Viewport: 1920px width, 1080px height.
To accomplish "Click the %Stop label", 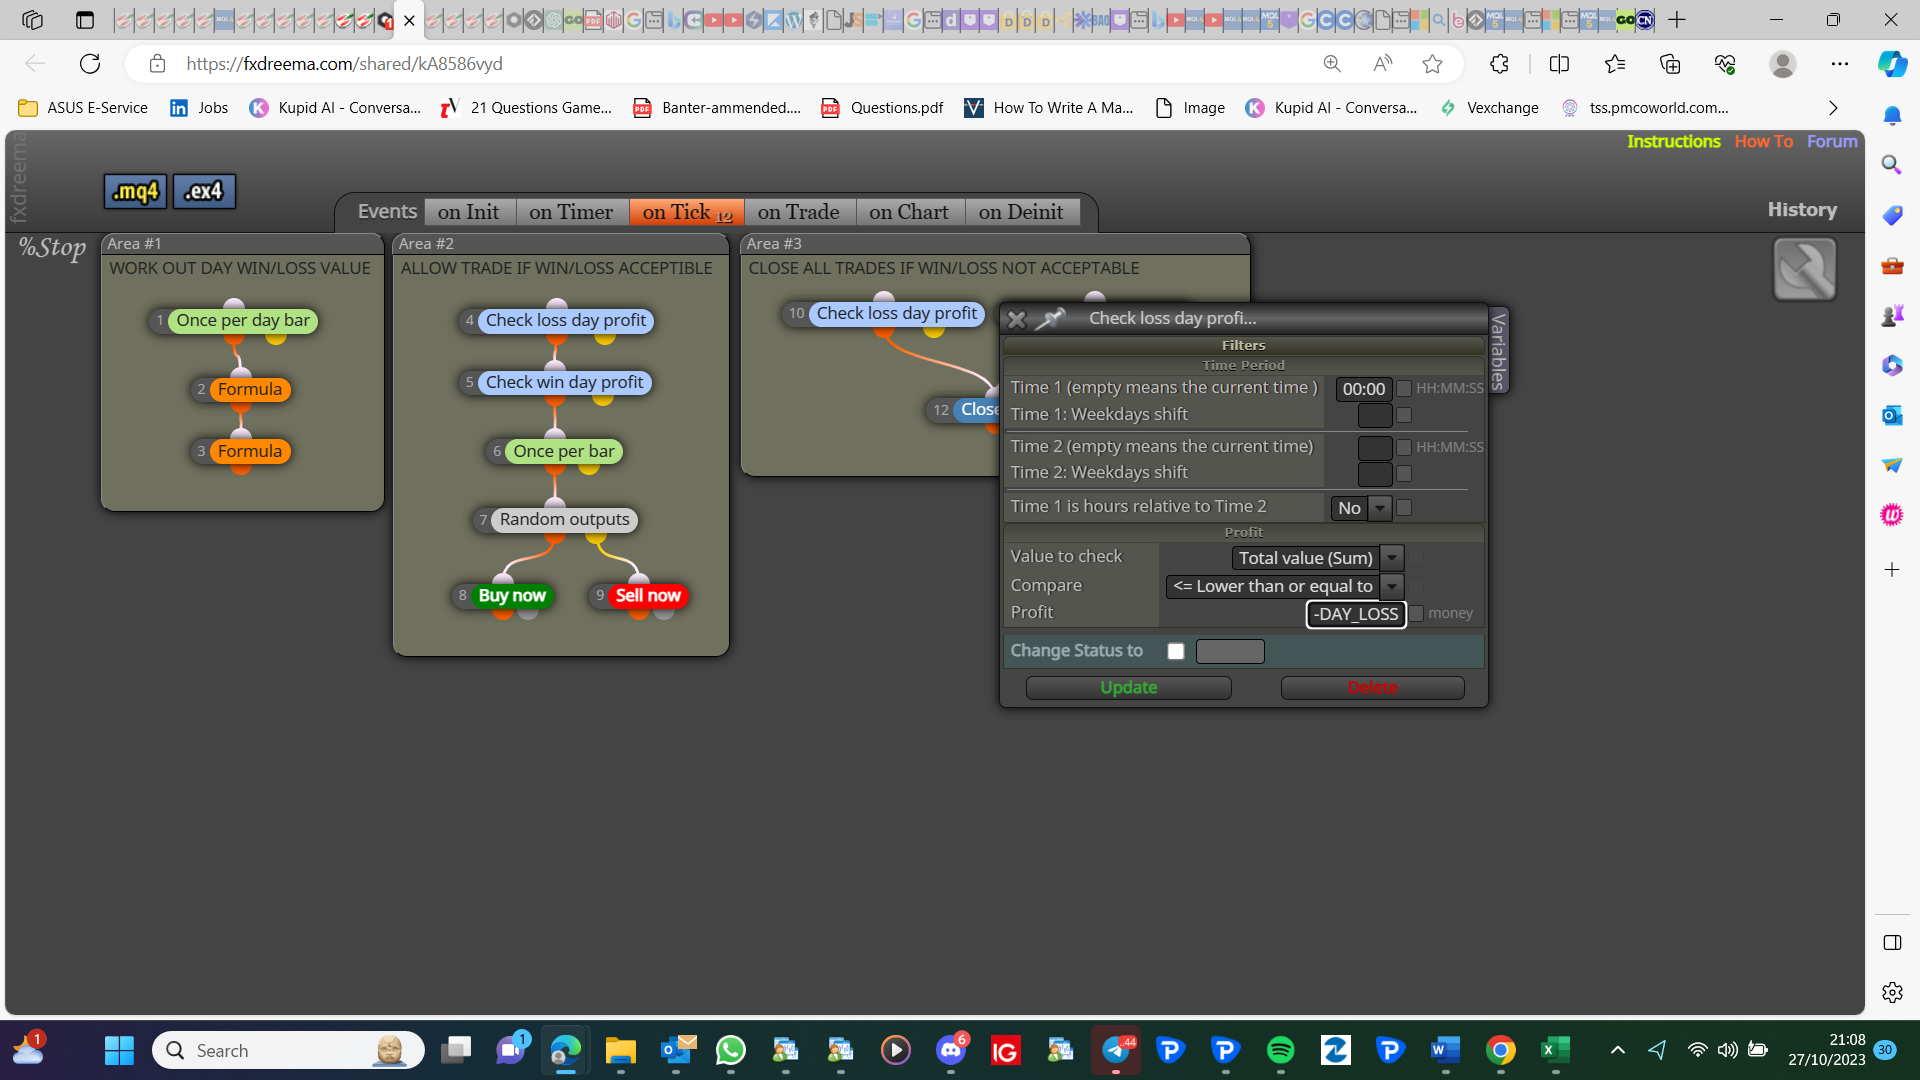I will pos(52,247).
